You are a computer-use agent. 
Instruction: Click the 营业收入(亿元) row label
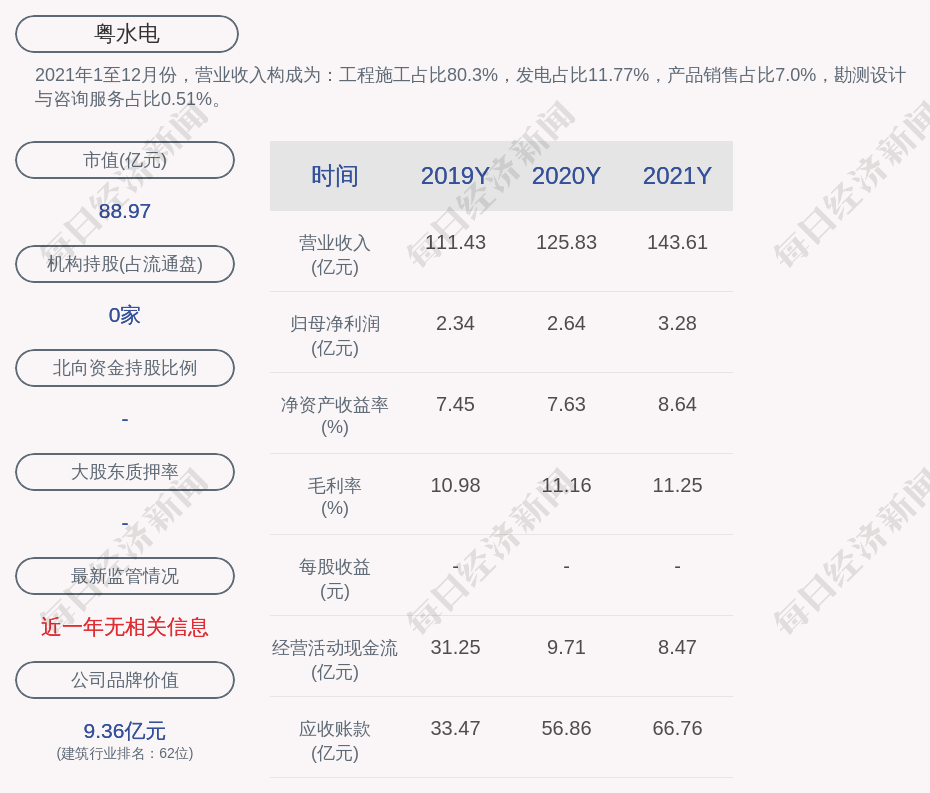335,254
